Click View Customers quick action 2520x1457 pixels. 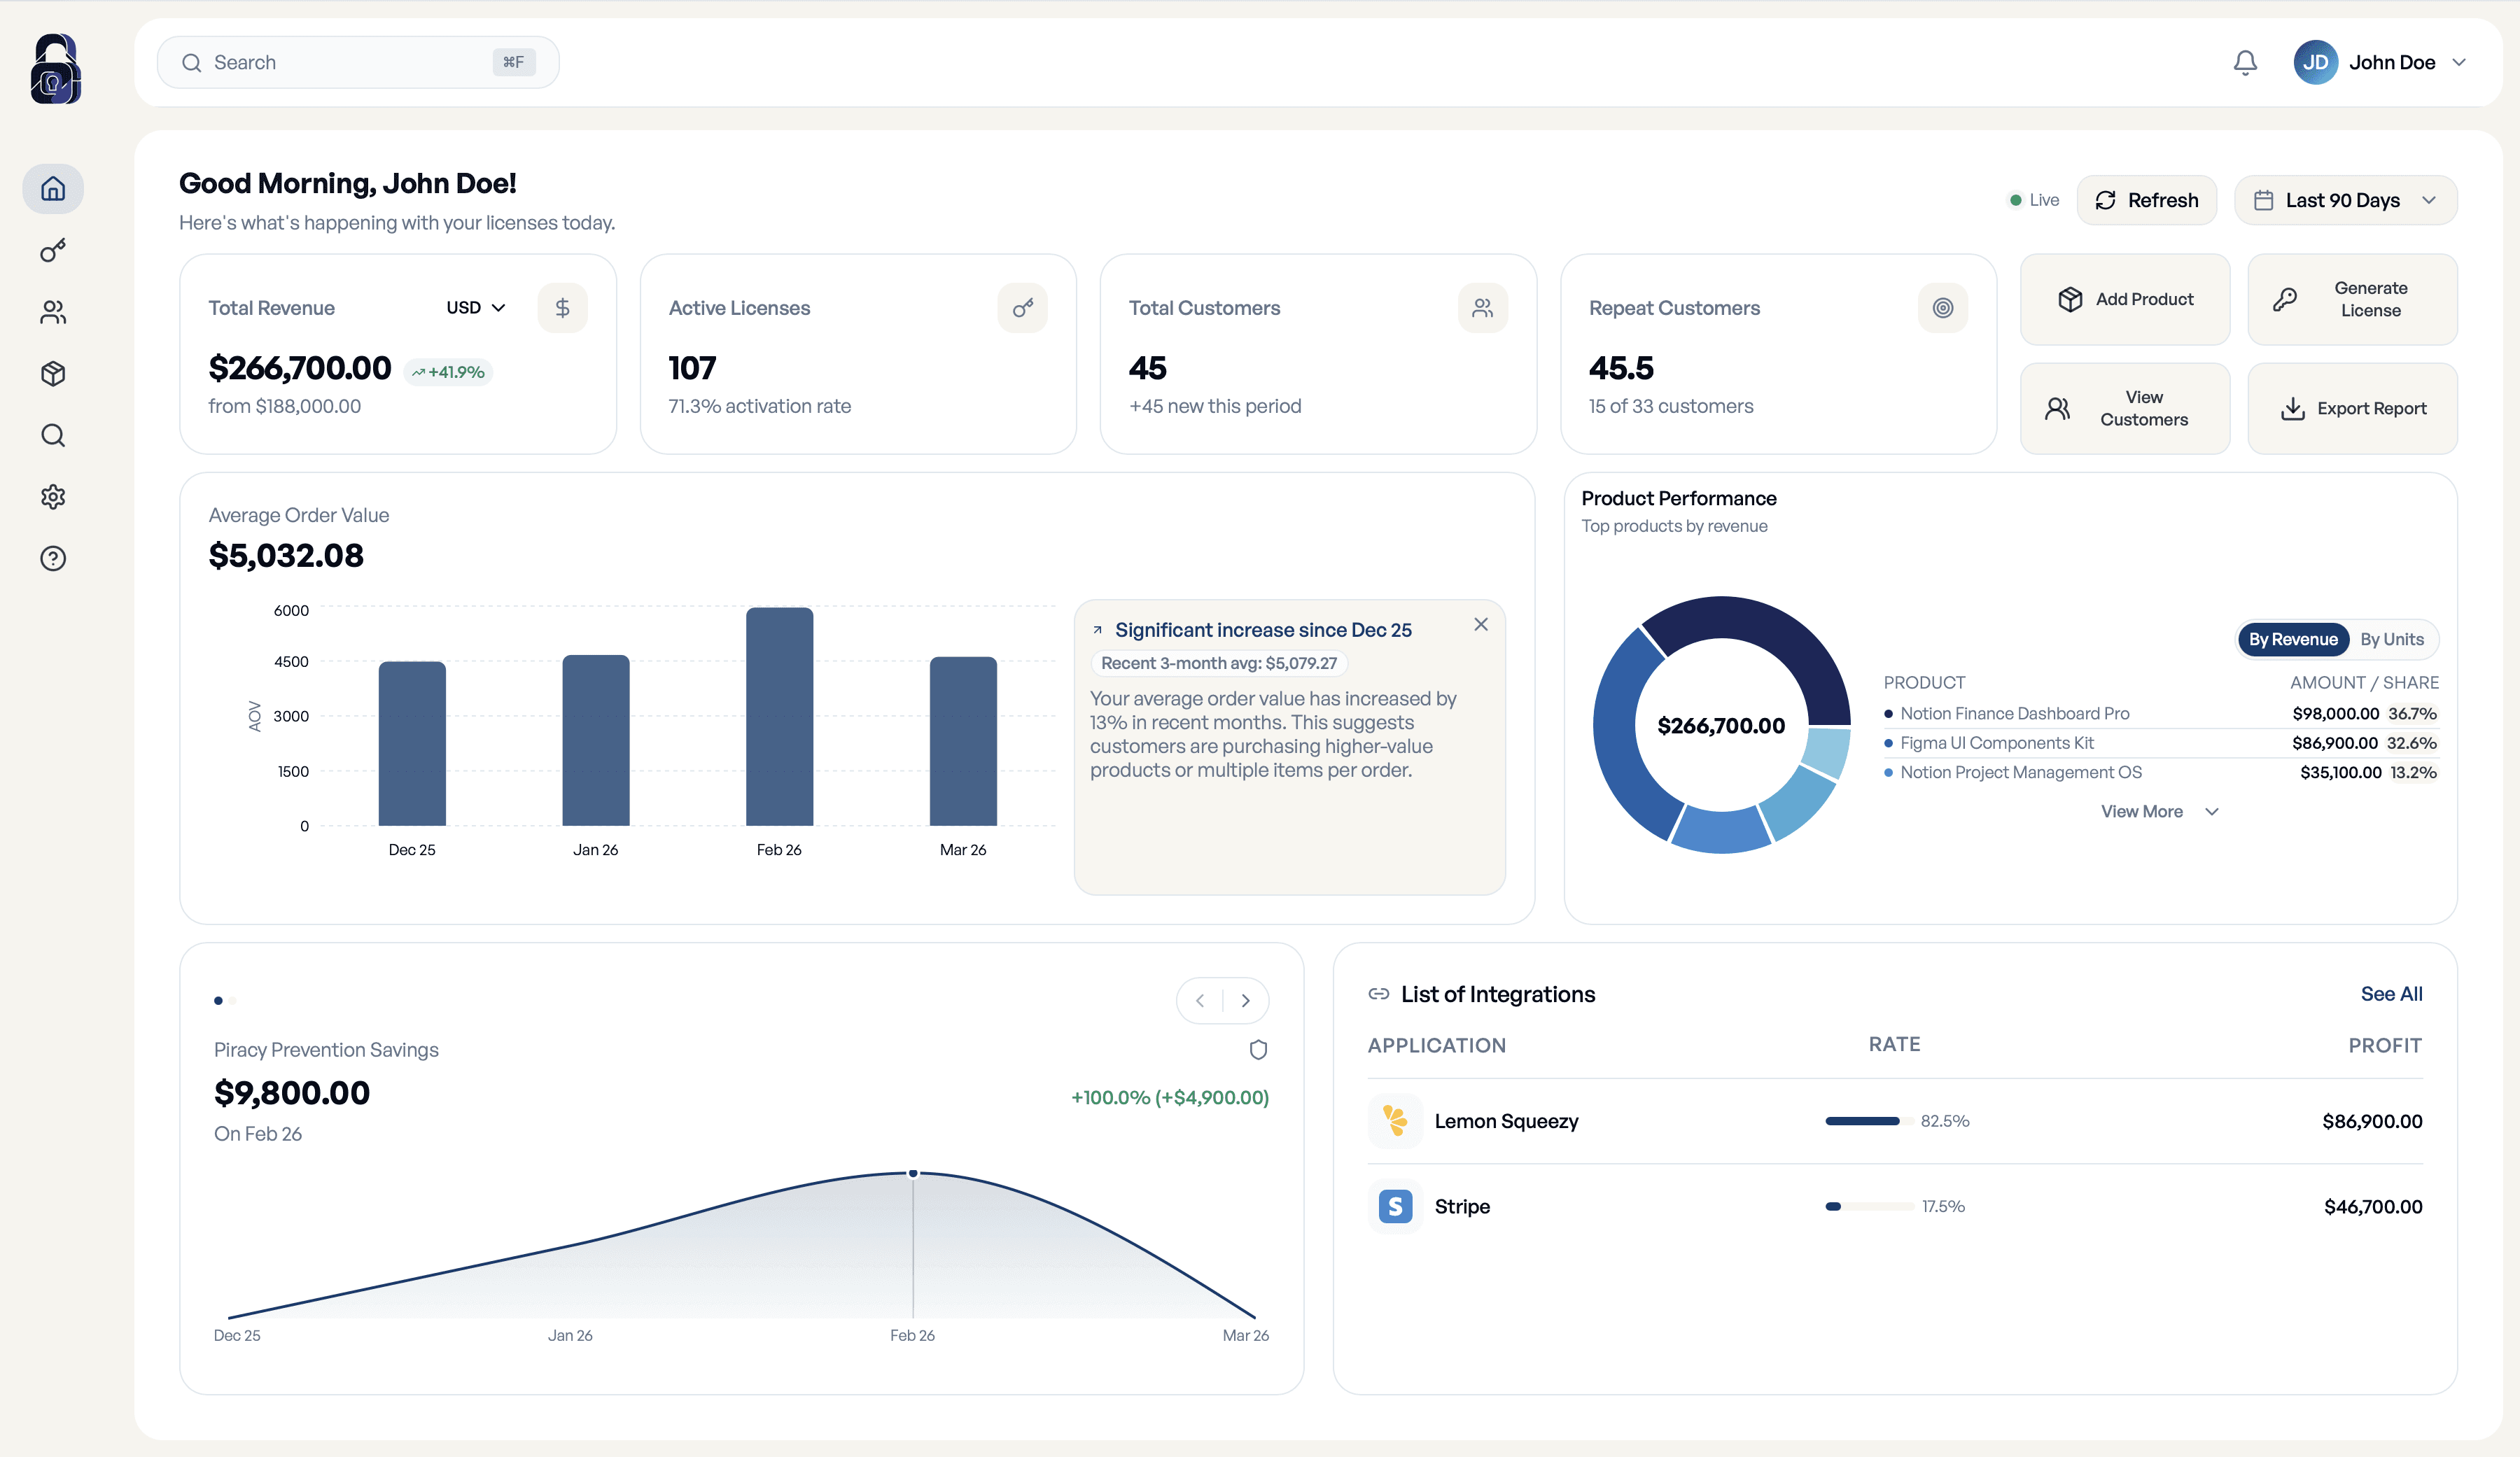tap(2125, 408)
